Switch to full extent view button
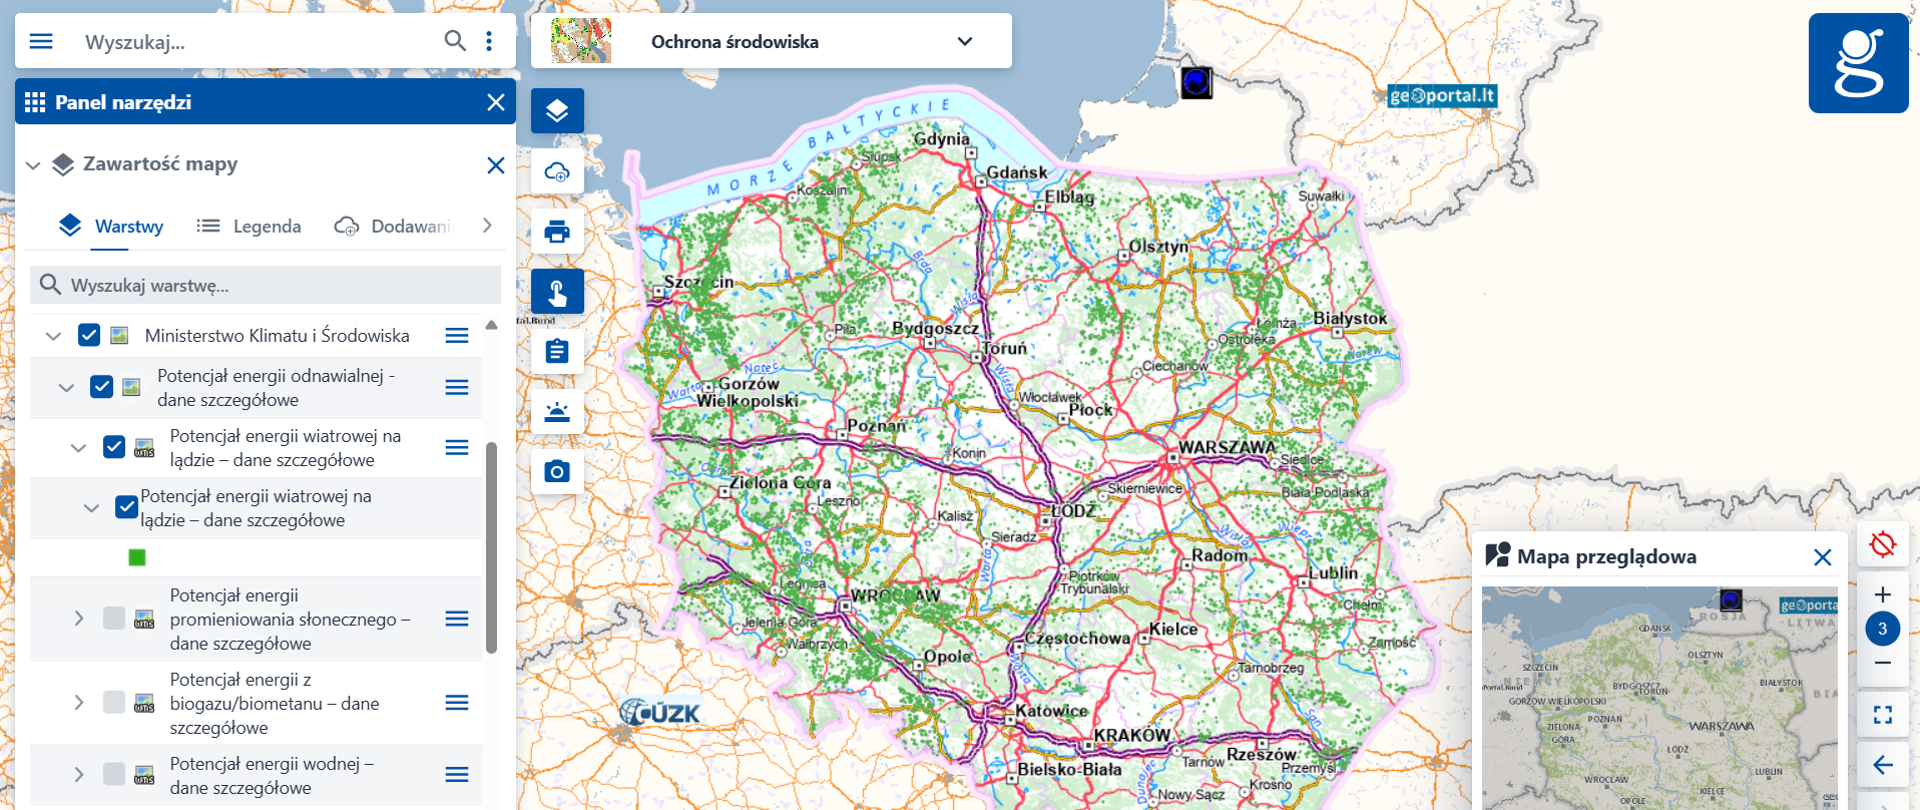The height and width of the screenshot is (810, 1920). pyautogui.click(x=1883, y=714)
